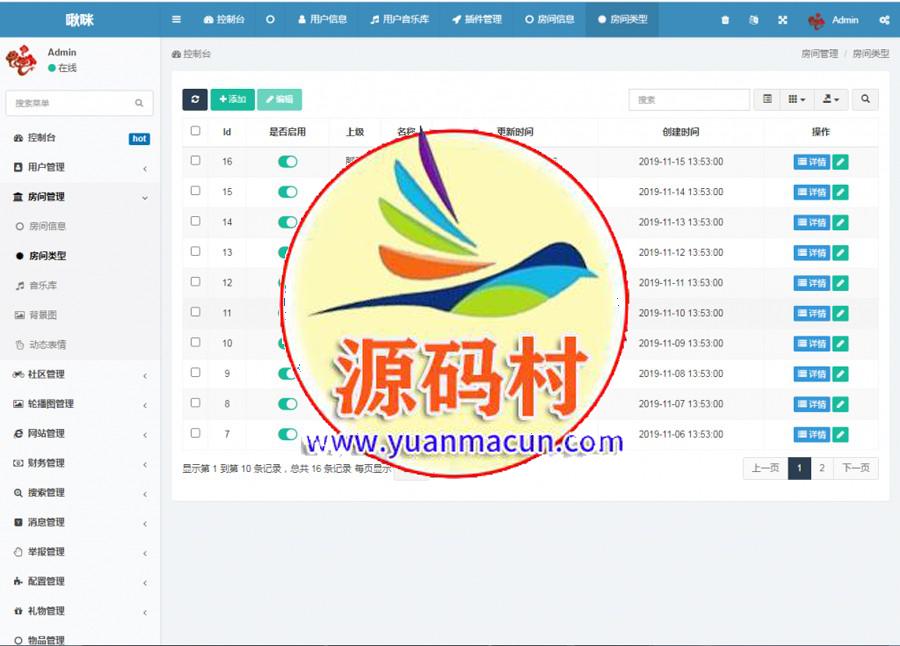Click the pencil edit icon for row 7
The height and width of the screenshot is (646, 900).
pos(840,435)
